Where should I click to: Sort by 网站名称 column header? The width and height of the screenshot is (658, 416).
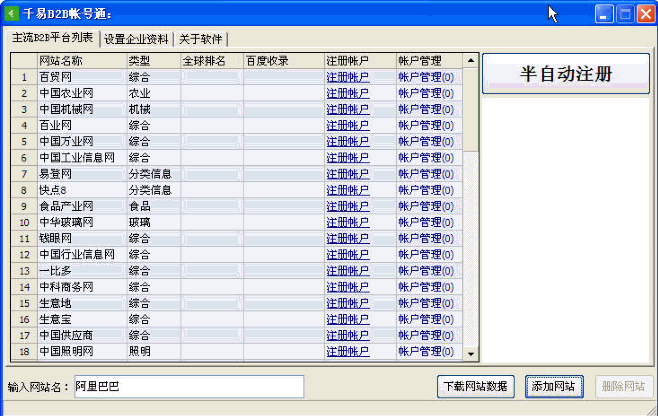coord(82,61)
